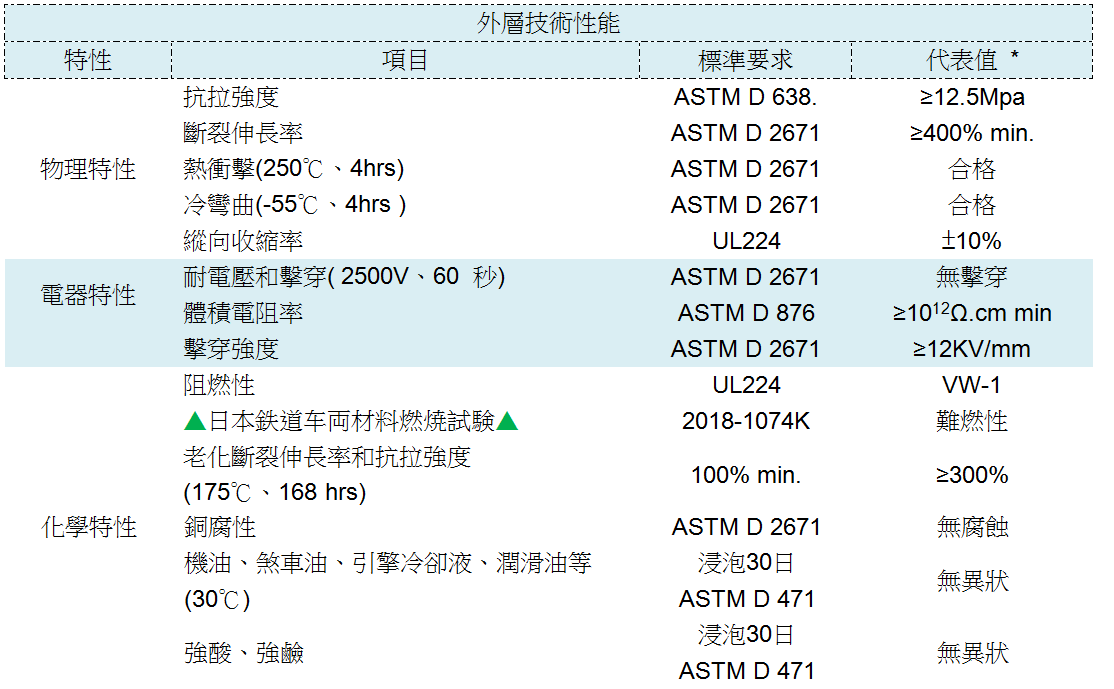Select the 物理特性 category cell
1114x689 pixels.
coord(88,169)
